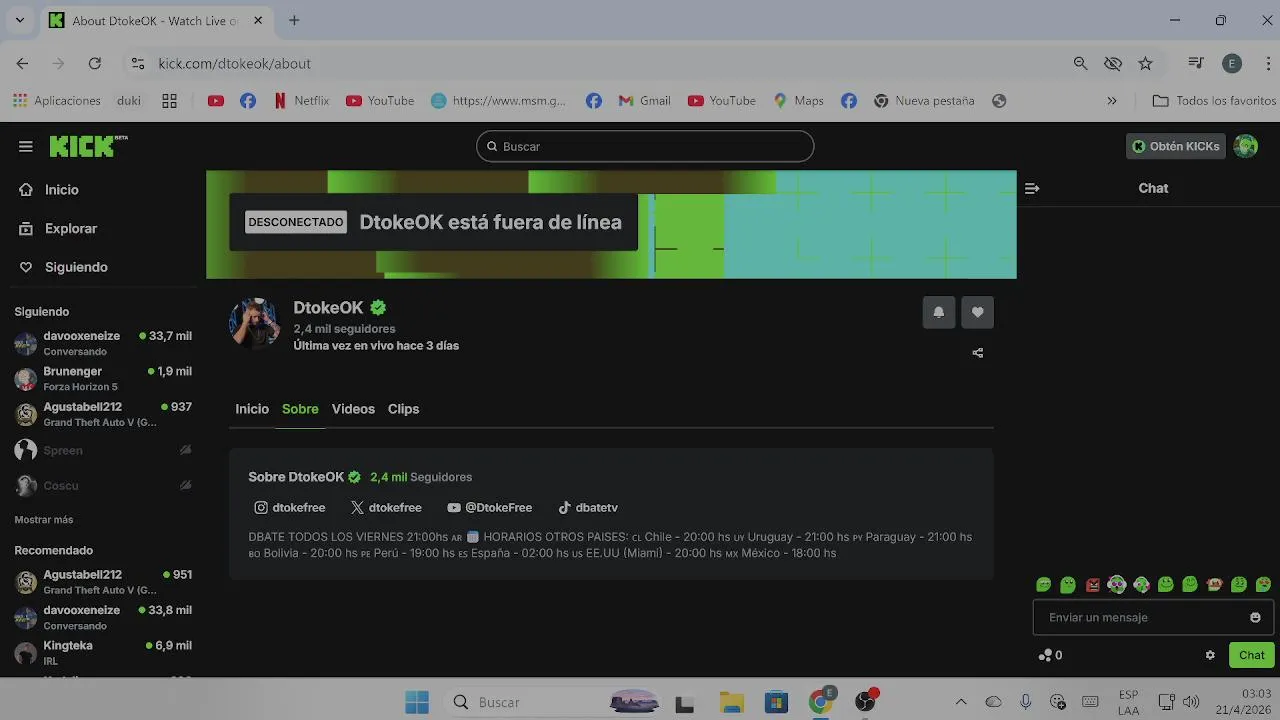Click the Obtén KICKs button
The width and height of the screenshot is (1280, 720).
pos(1176,146)
